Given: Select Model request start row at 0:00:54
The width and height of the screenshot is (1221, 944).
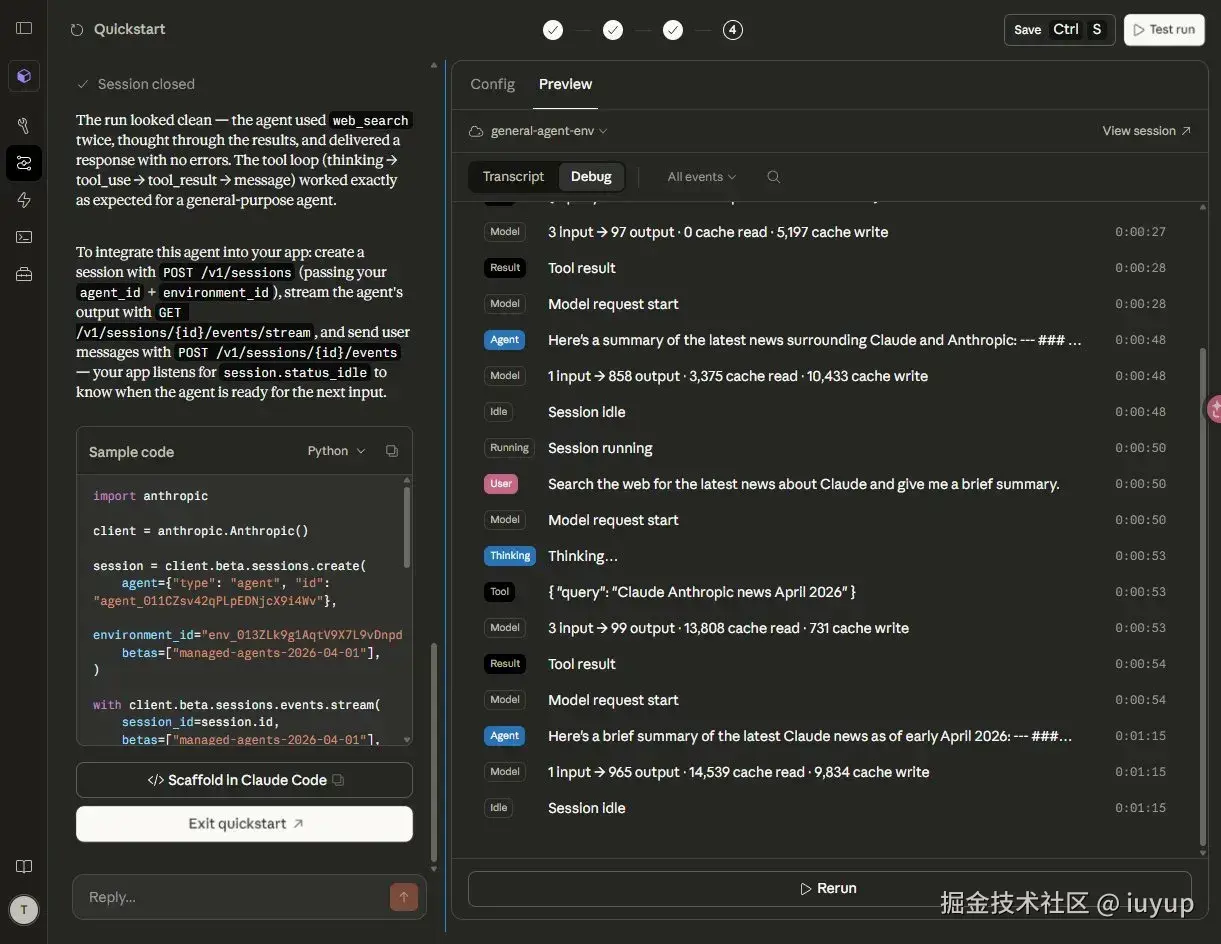Looking at the screenshot, I should (825, 700).
